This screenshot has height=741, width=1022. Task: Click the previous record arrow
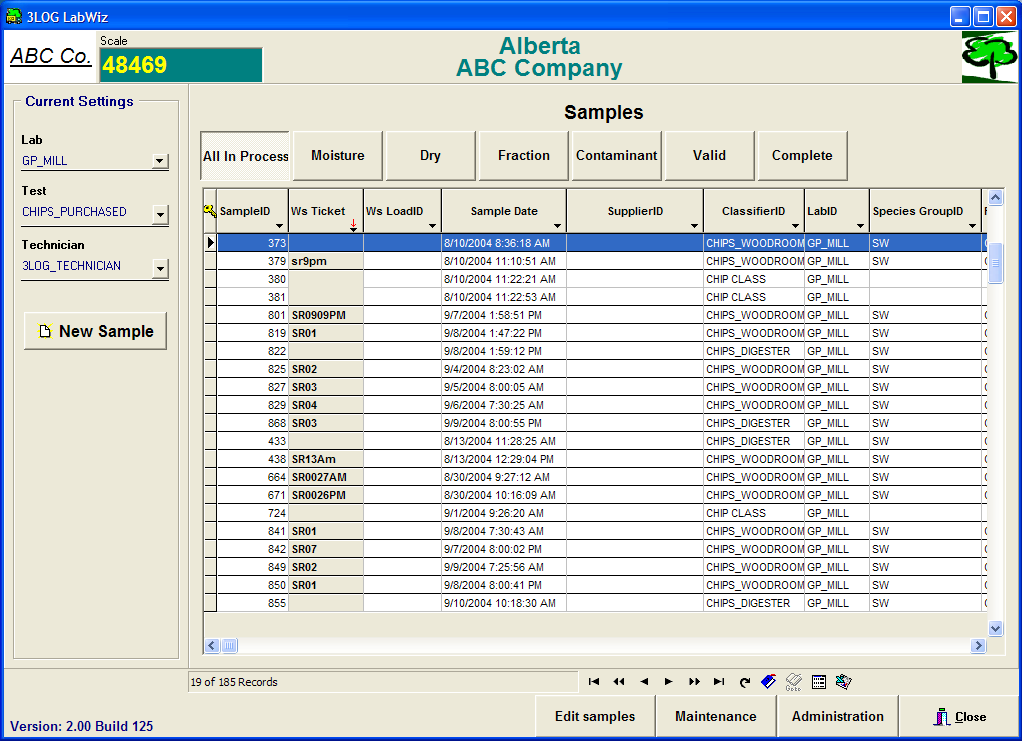pos(644,682)
